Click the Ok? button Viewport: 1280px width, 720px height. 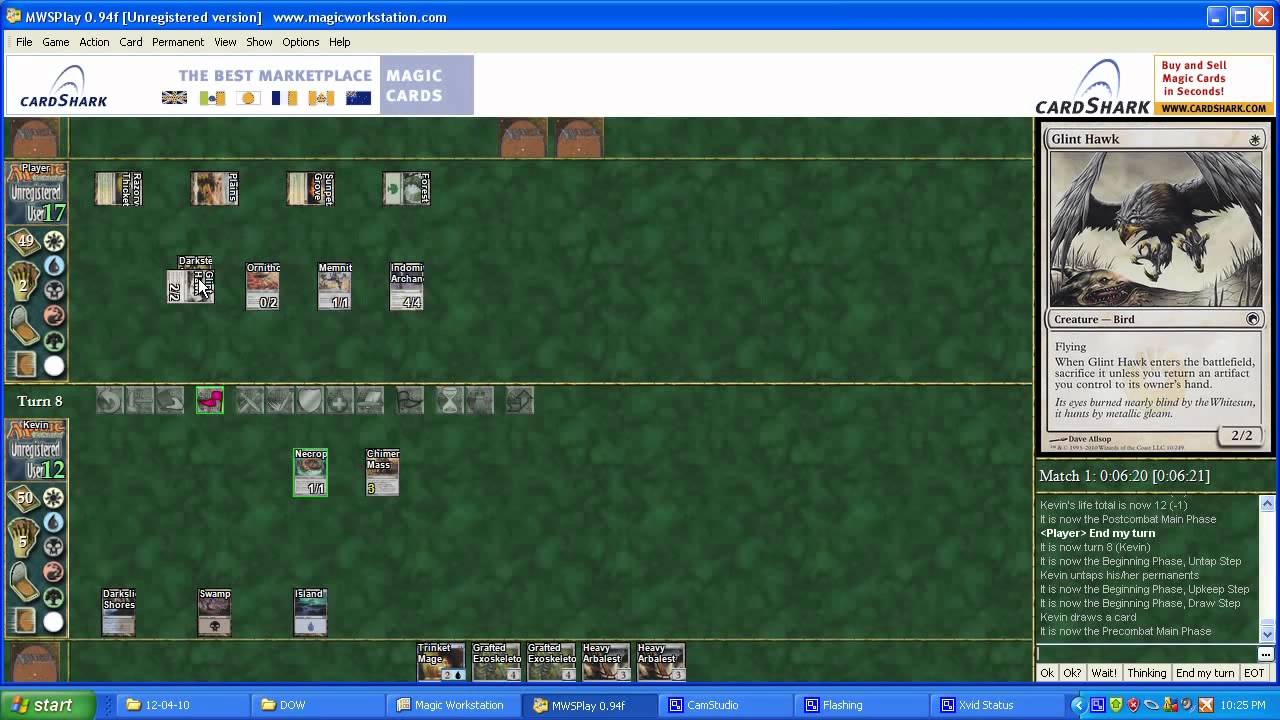pos(1072,673)
